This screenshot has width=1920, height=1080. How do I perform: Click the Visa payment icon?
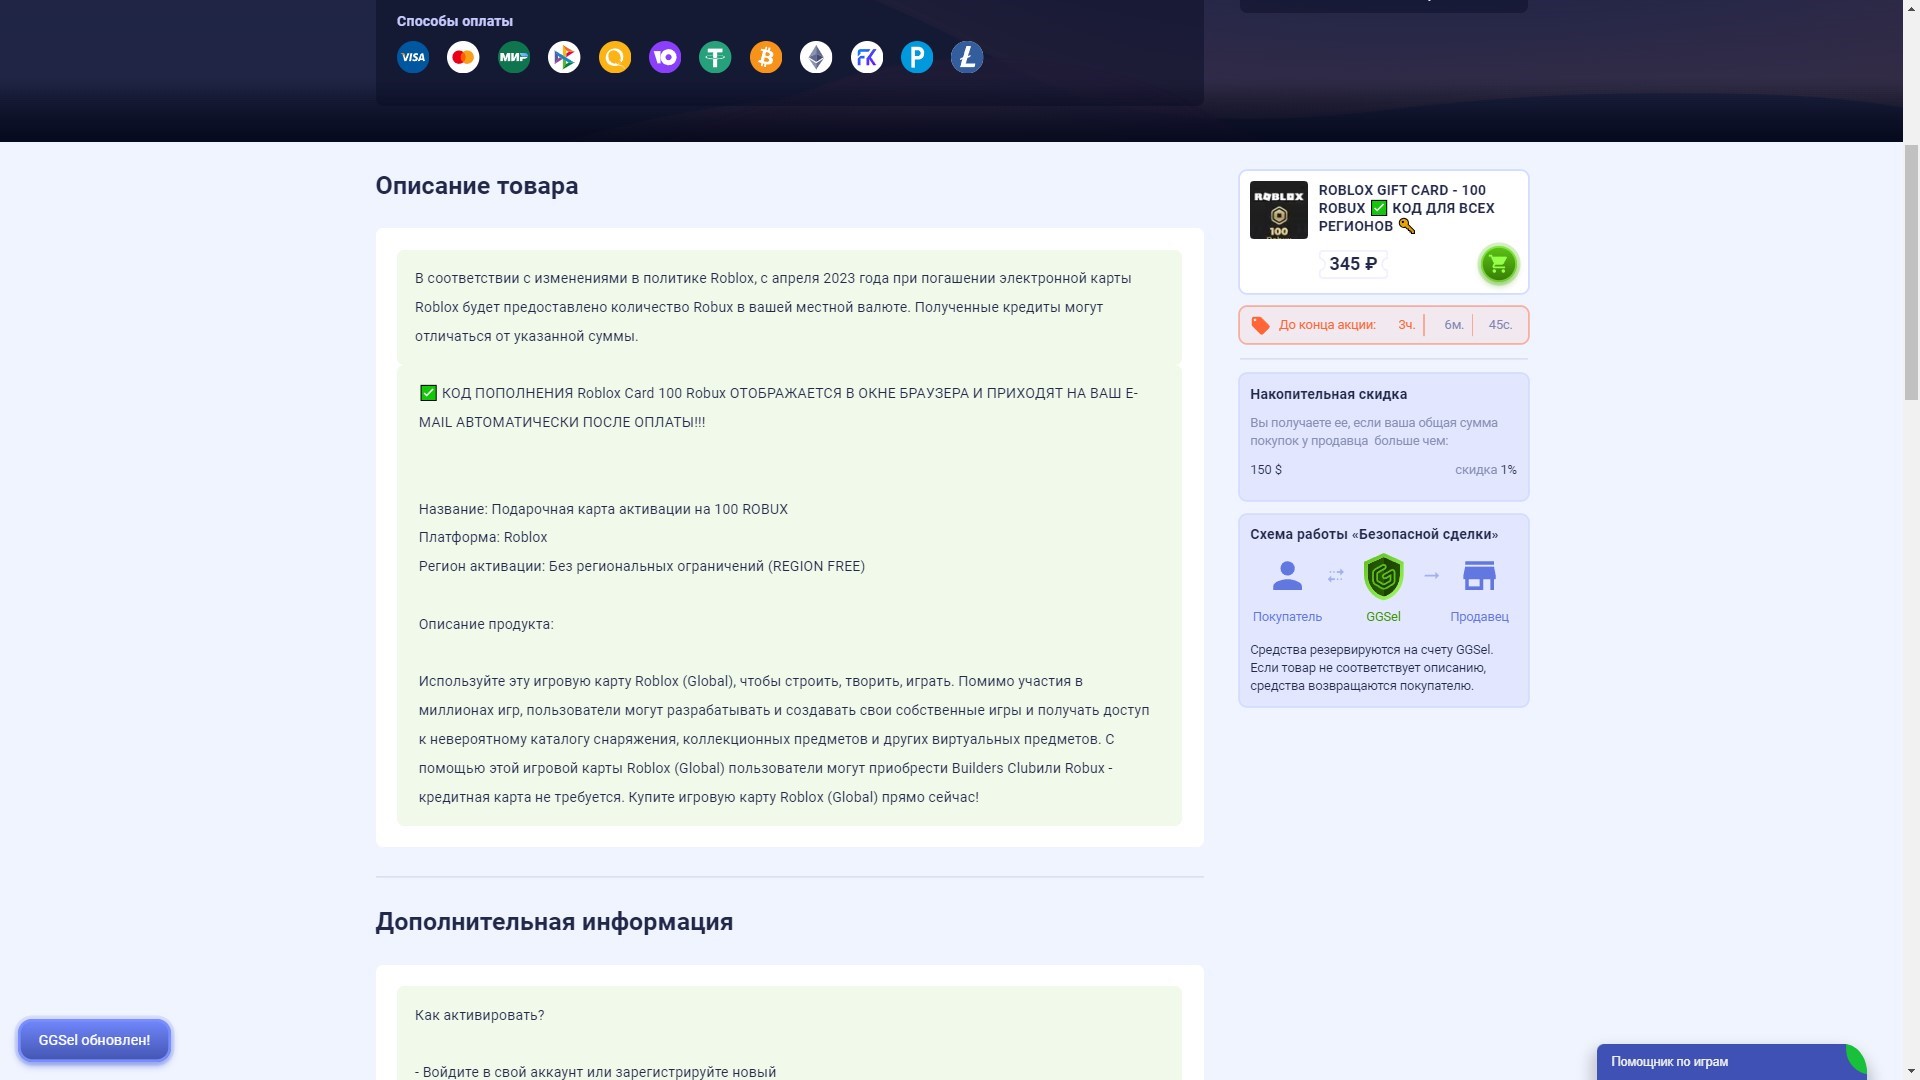click(x=413, y=57)
